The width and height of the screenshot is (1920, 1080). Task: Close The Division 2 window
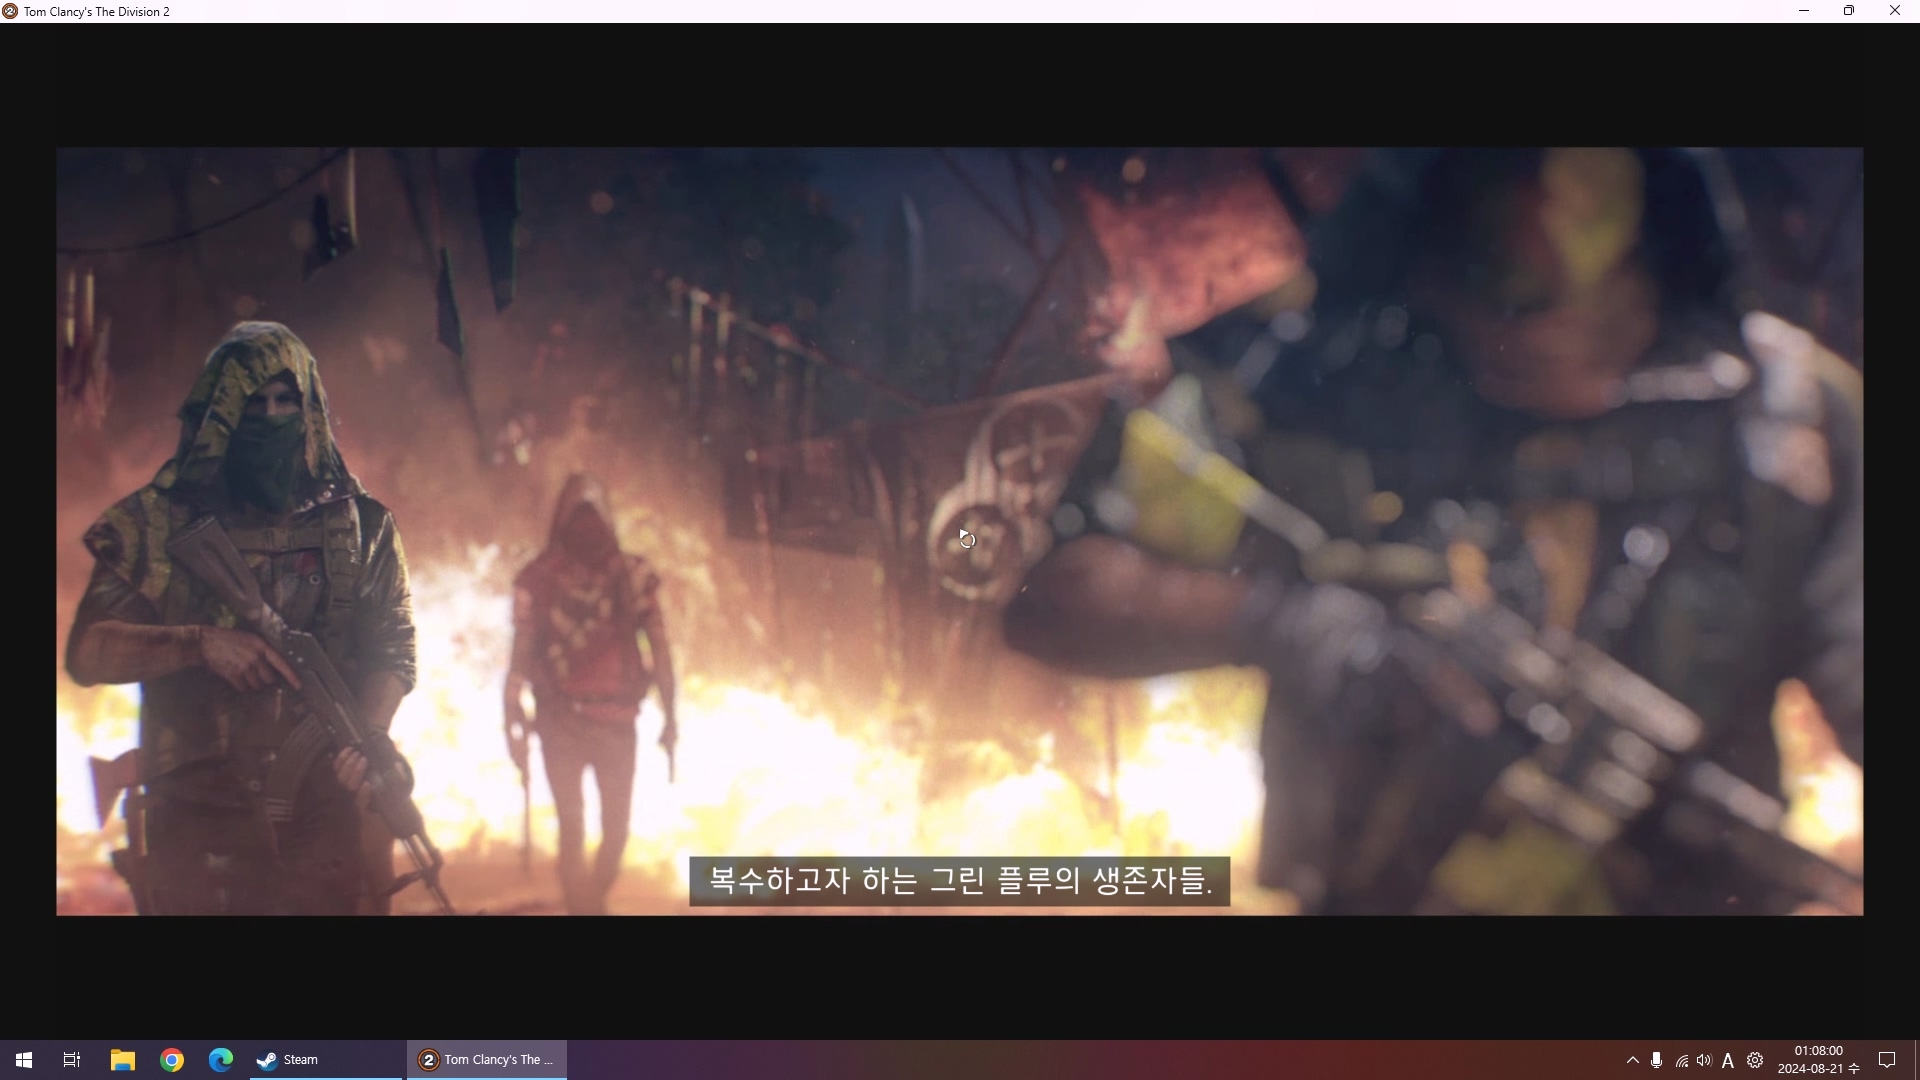(1894, 11)
